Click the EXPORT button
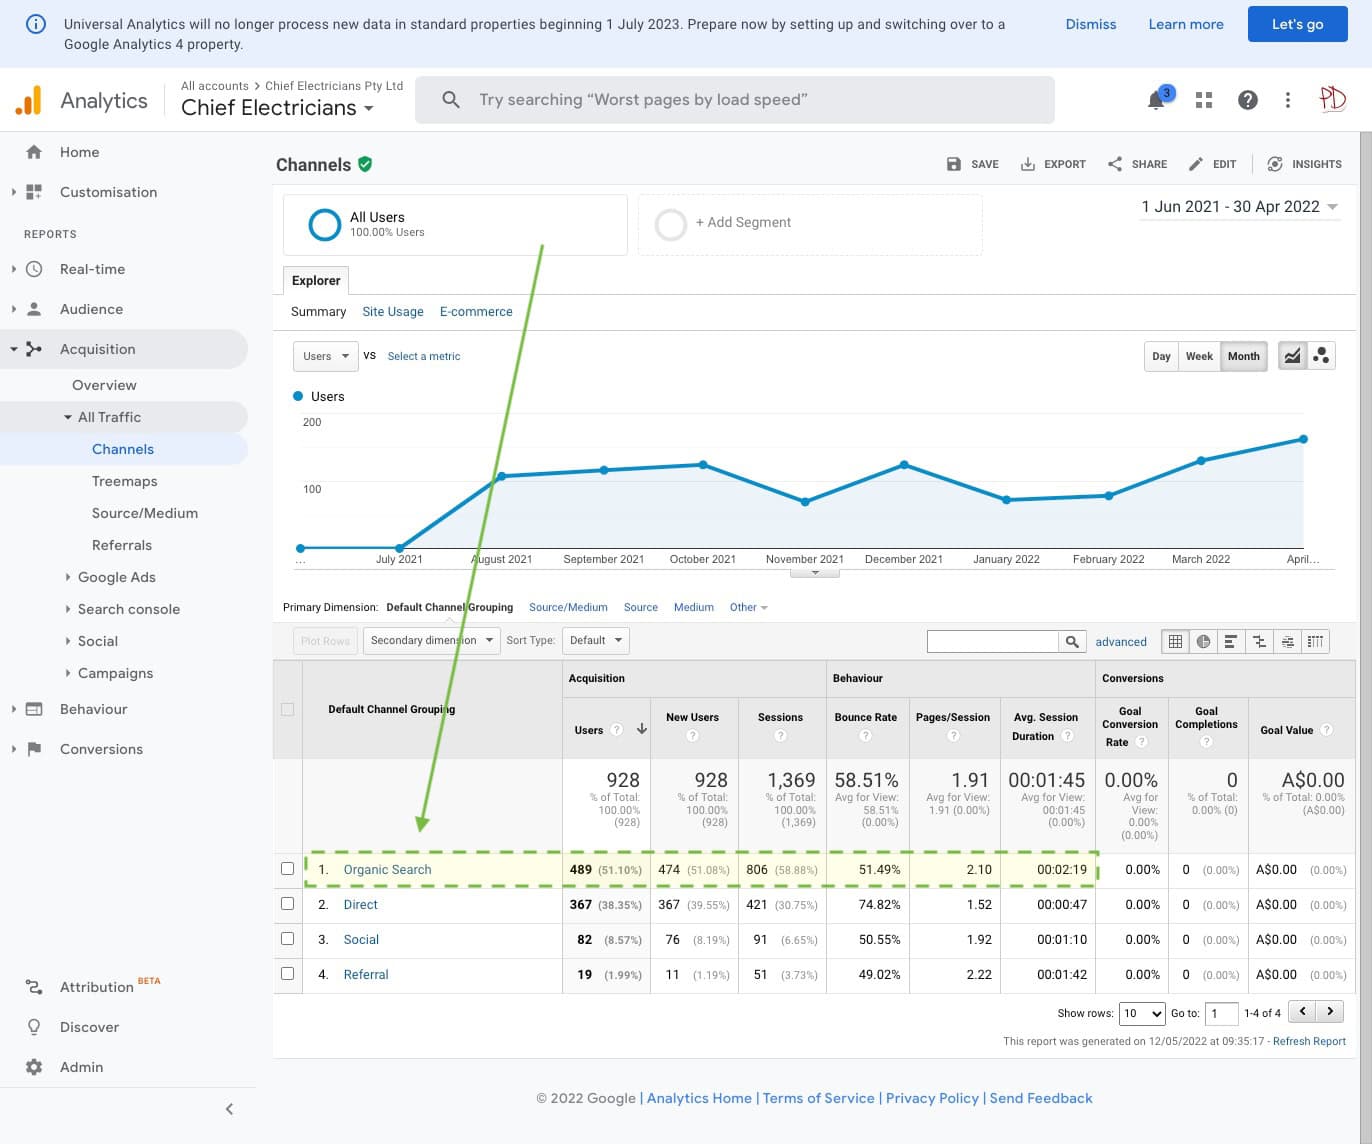1372x1144 pixels. pos(1053,164)
